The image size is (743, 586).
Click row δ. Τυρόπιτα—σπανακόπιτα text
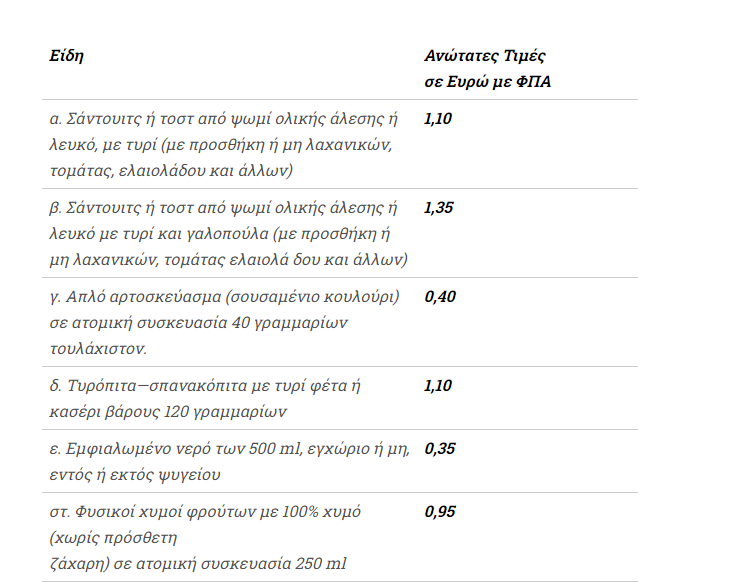click(205, 398)
